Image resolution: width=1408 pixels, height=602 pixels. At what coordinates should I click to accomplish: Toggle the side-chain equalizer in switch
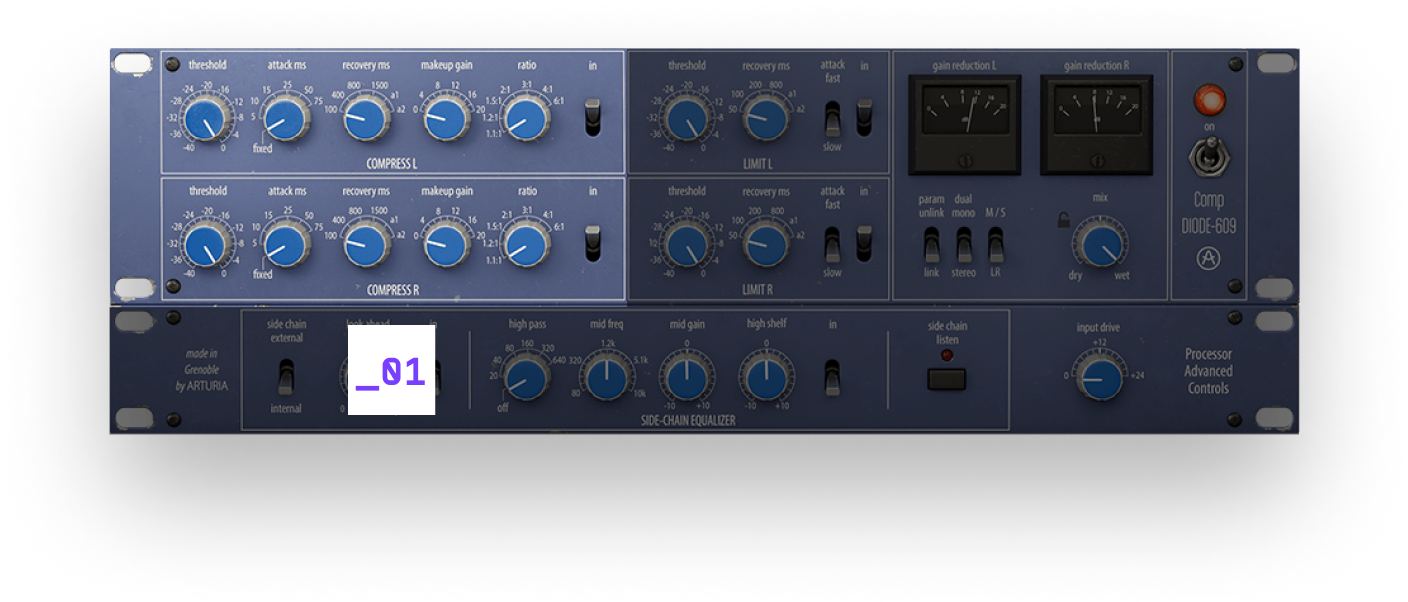click(832, 377)
